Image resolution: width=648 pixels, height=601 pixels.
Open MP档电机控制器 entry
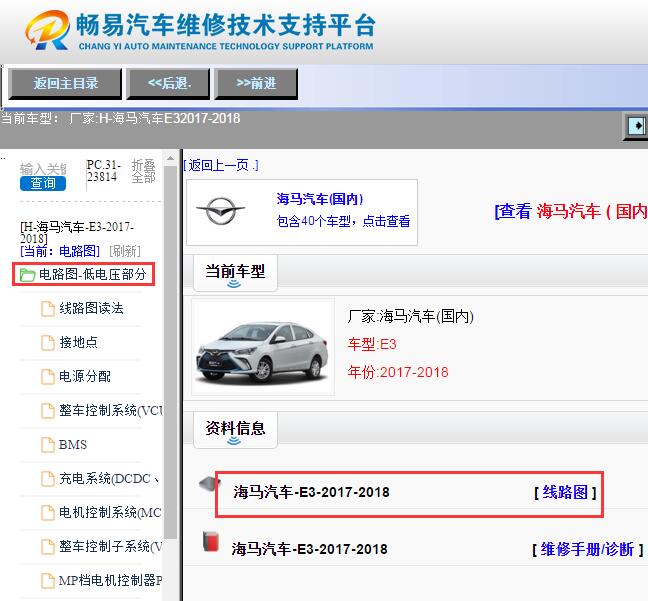(x=110, y=581)
